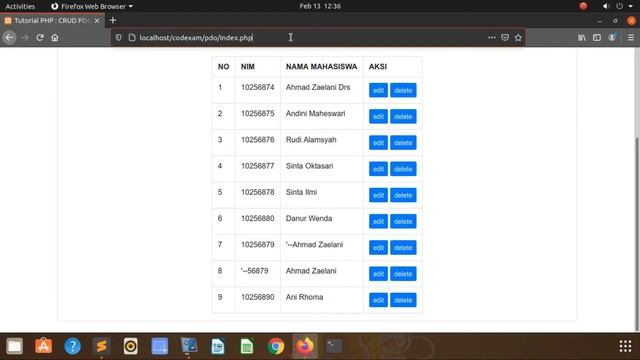Select the Tutorial PHP : CRUD tab
This screenshot has height=360, width=640.
[x=52, y=20]
